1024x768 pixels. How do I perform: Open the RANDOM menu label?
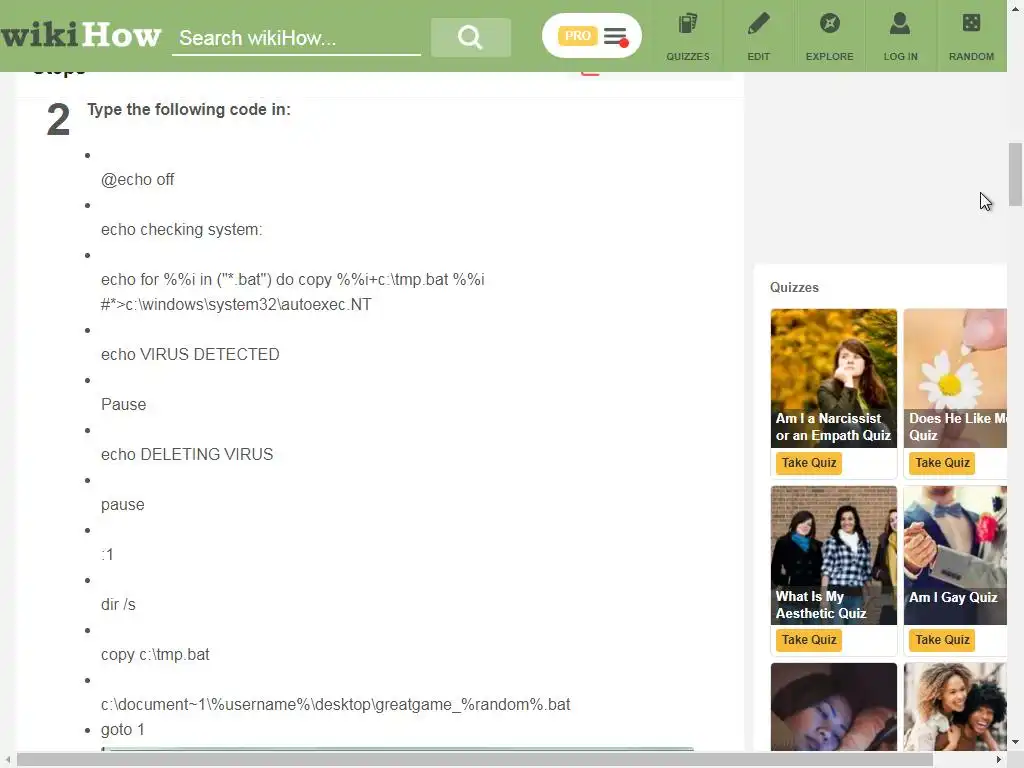point(971,57)
